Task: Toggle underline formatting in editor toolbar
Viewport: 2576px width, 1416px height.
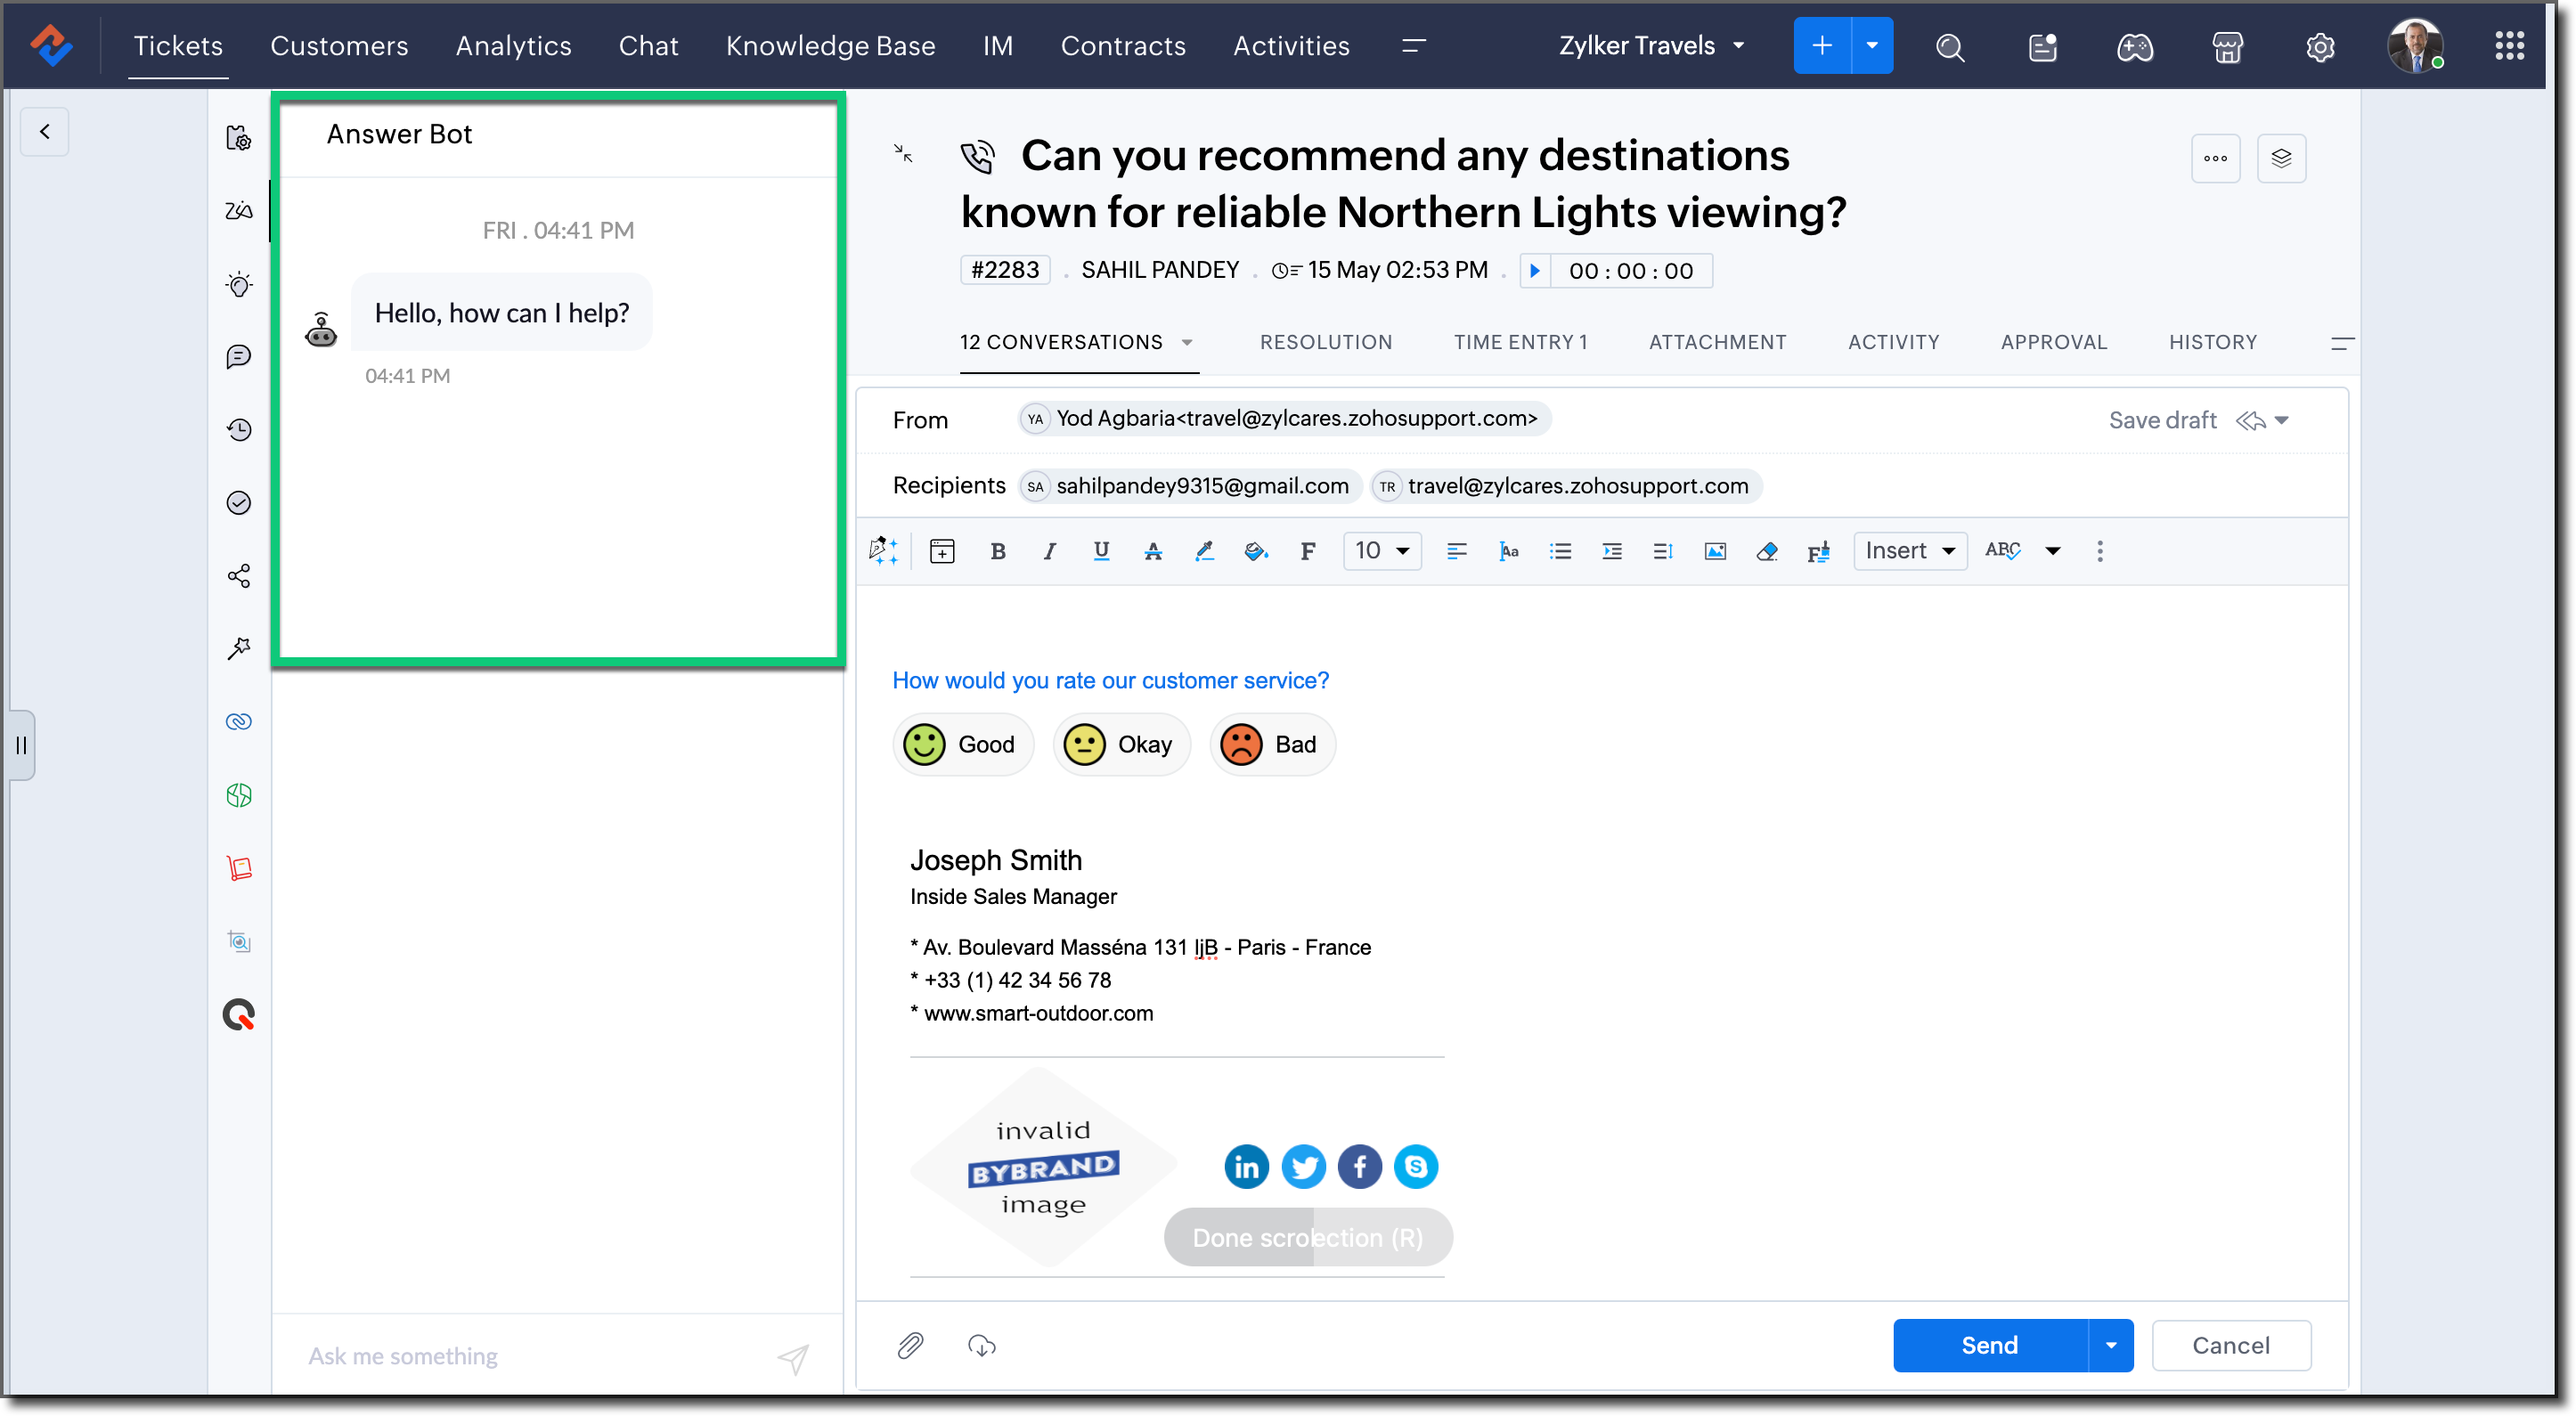Action: (1101, 551)
